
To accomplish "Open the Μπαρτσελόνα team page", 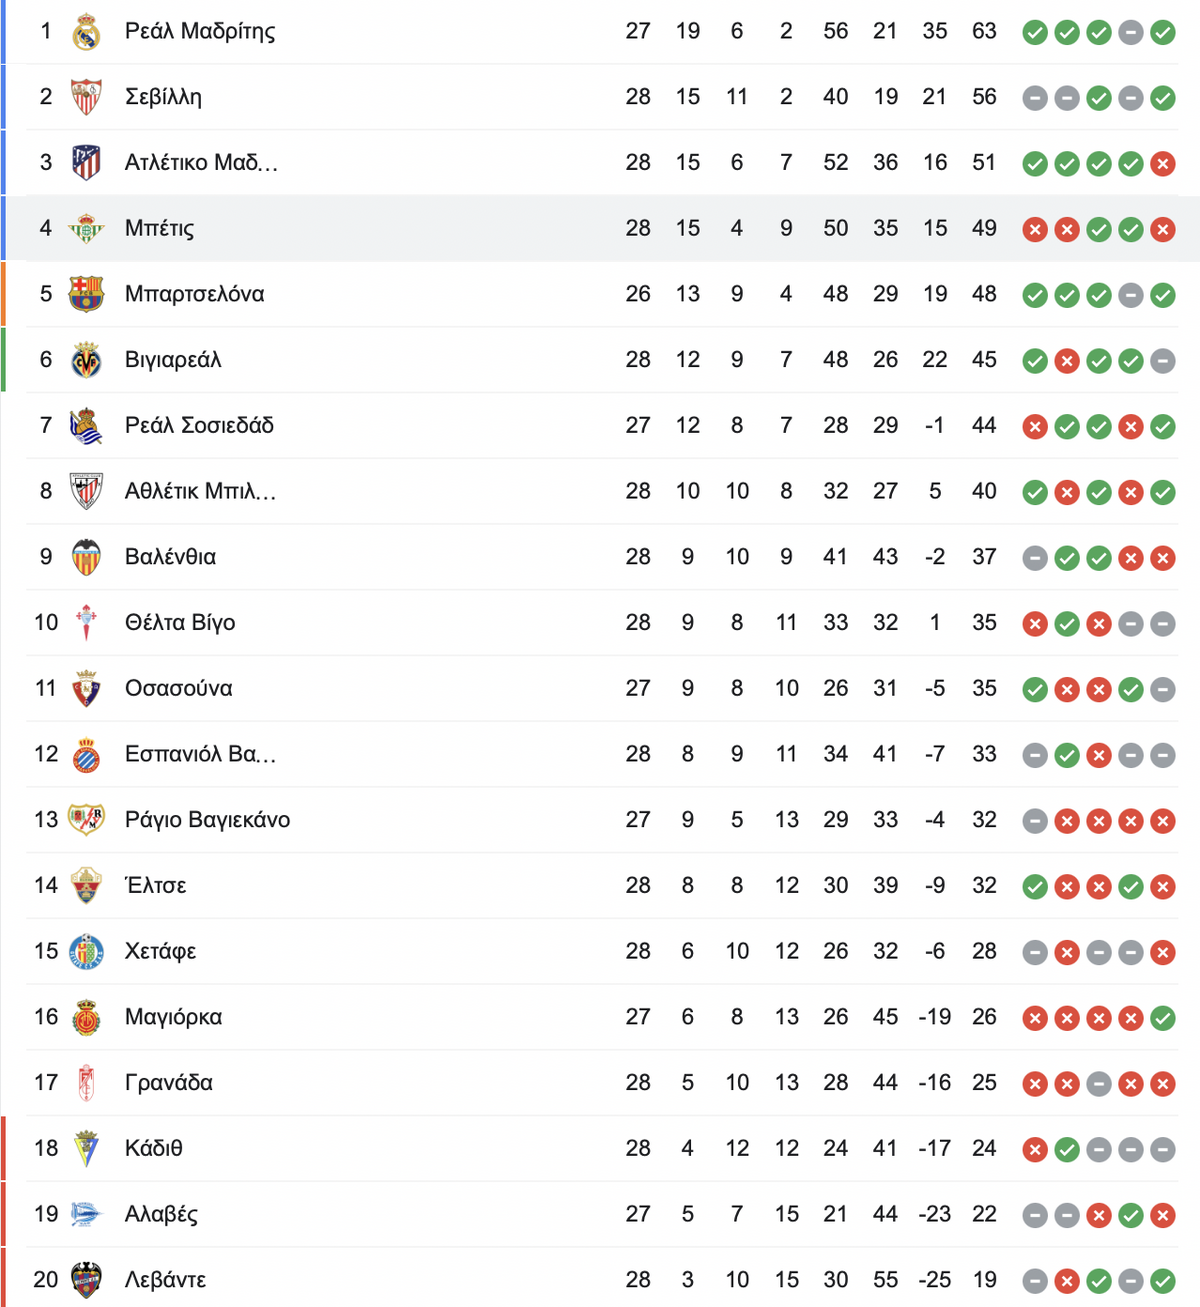I will [195, 294].
